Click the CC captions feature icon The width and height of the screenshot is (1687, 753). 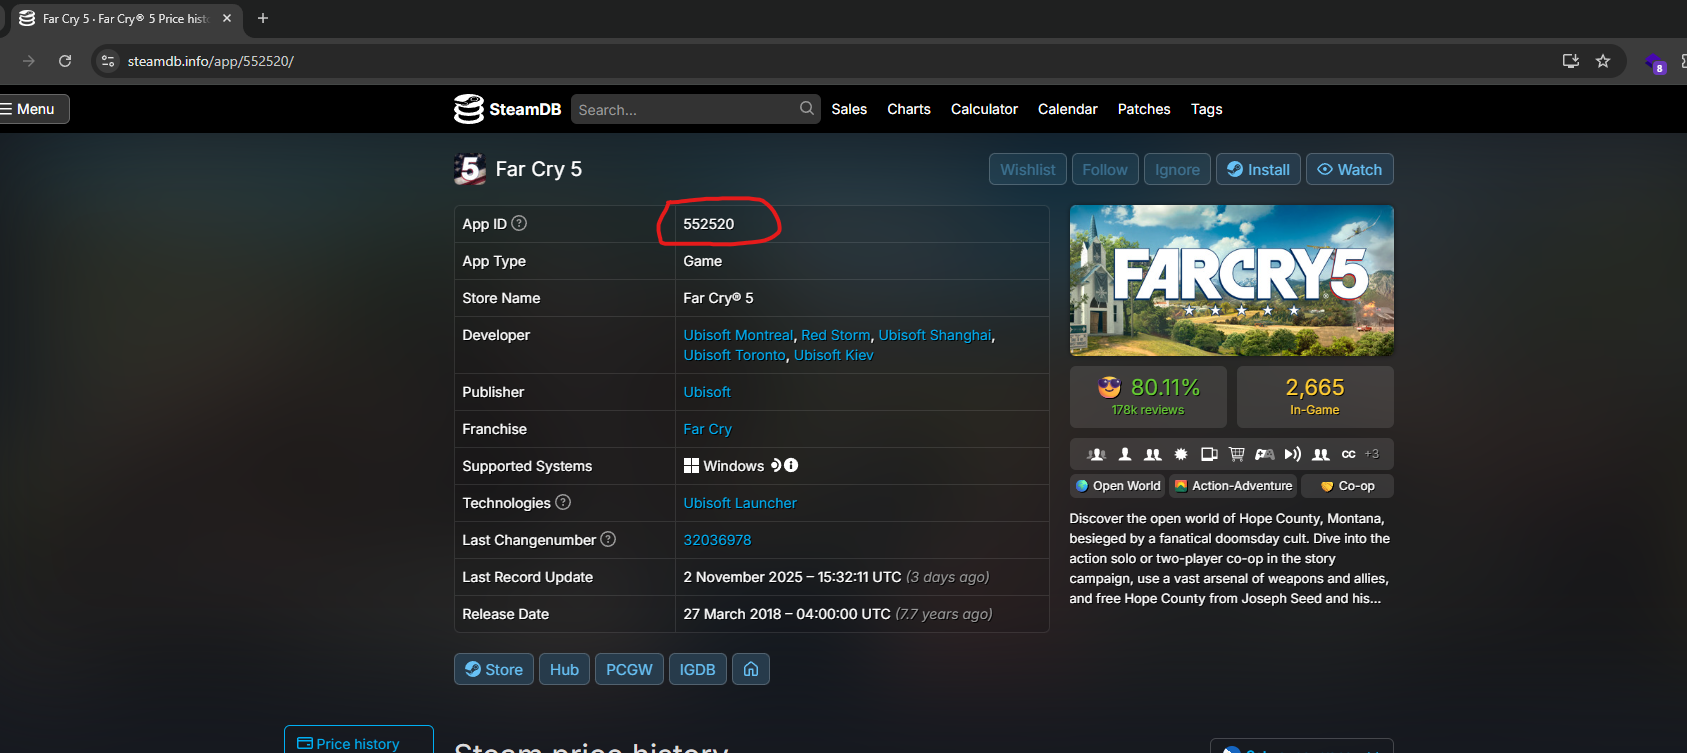(x=1349, y=454)
